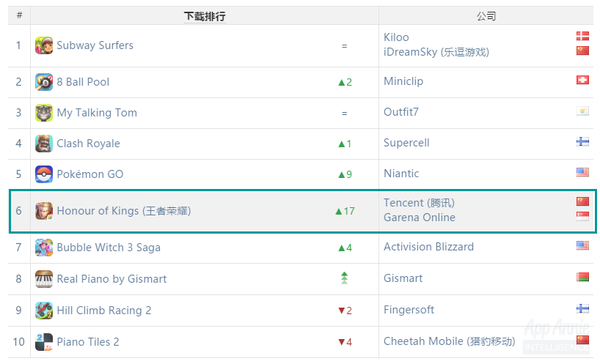The width and height of the screenshot is (600, 364).
Task: Open the Bubble Witch 3 Saga link
Action: pos(108,248)
